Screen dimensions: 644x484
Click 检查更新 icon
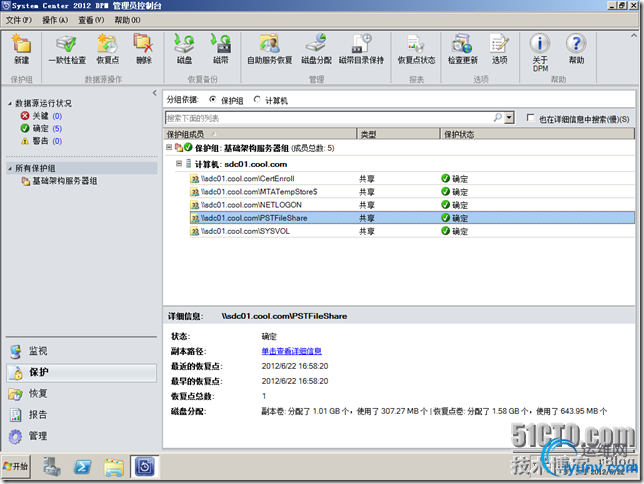click(x=462, y=49)
